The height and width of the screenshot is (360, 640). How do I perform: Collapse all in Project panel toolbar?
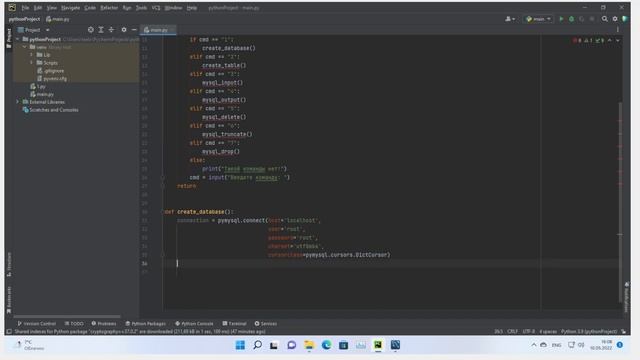[x=111, y=30]
